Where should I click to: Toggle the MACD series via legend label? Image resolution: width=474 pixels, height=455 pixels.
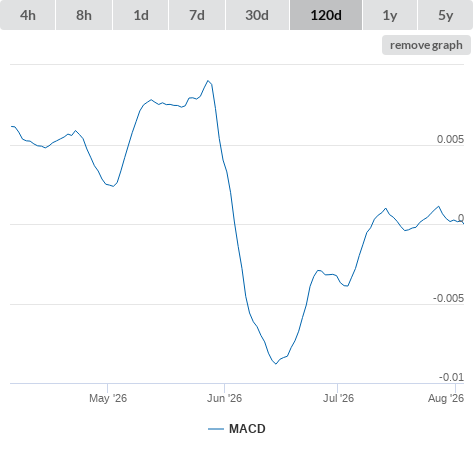click(247, 429)
